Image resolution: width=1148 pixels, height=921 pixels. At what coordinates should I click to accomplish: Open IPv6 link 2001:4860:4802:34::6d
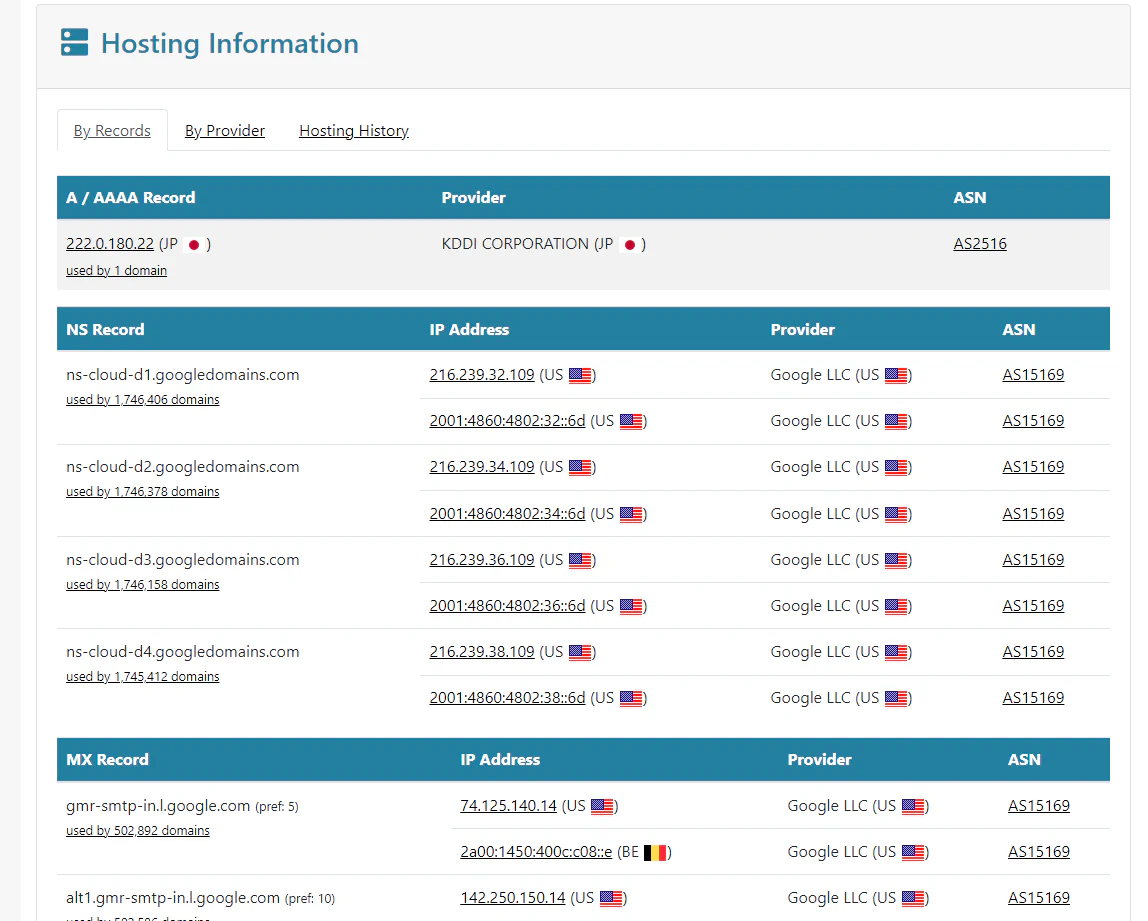coord(507,514)
